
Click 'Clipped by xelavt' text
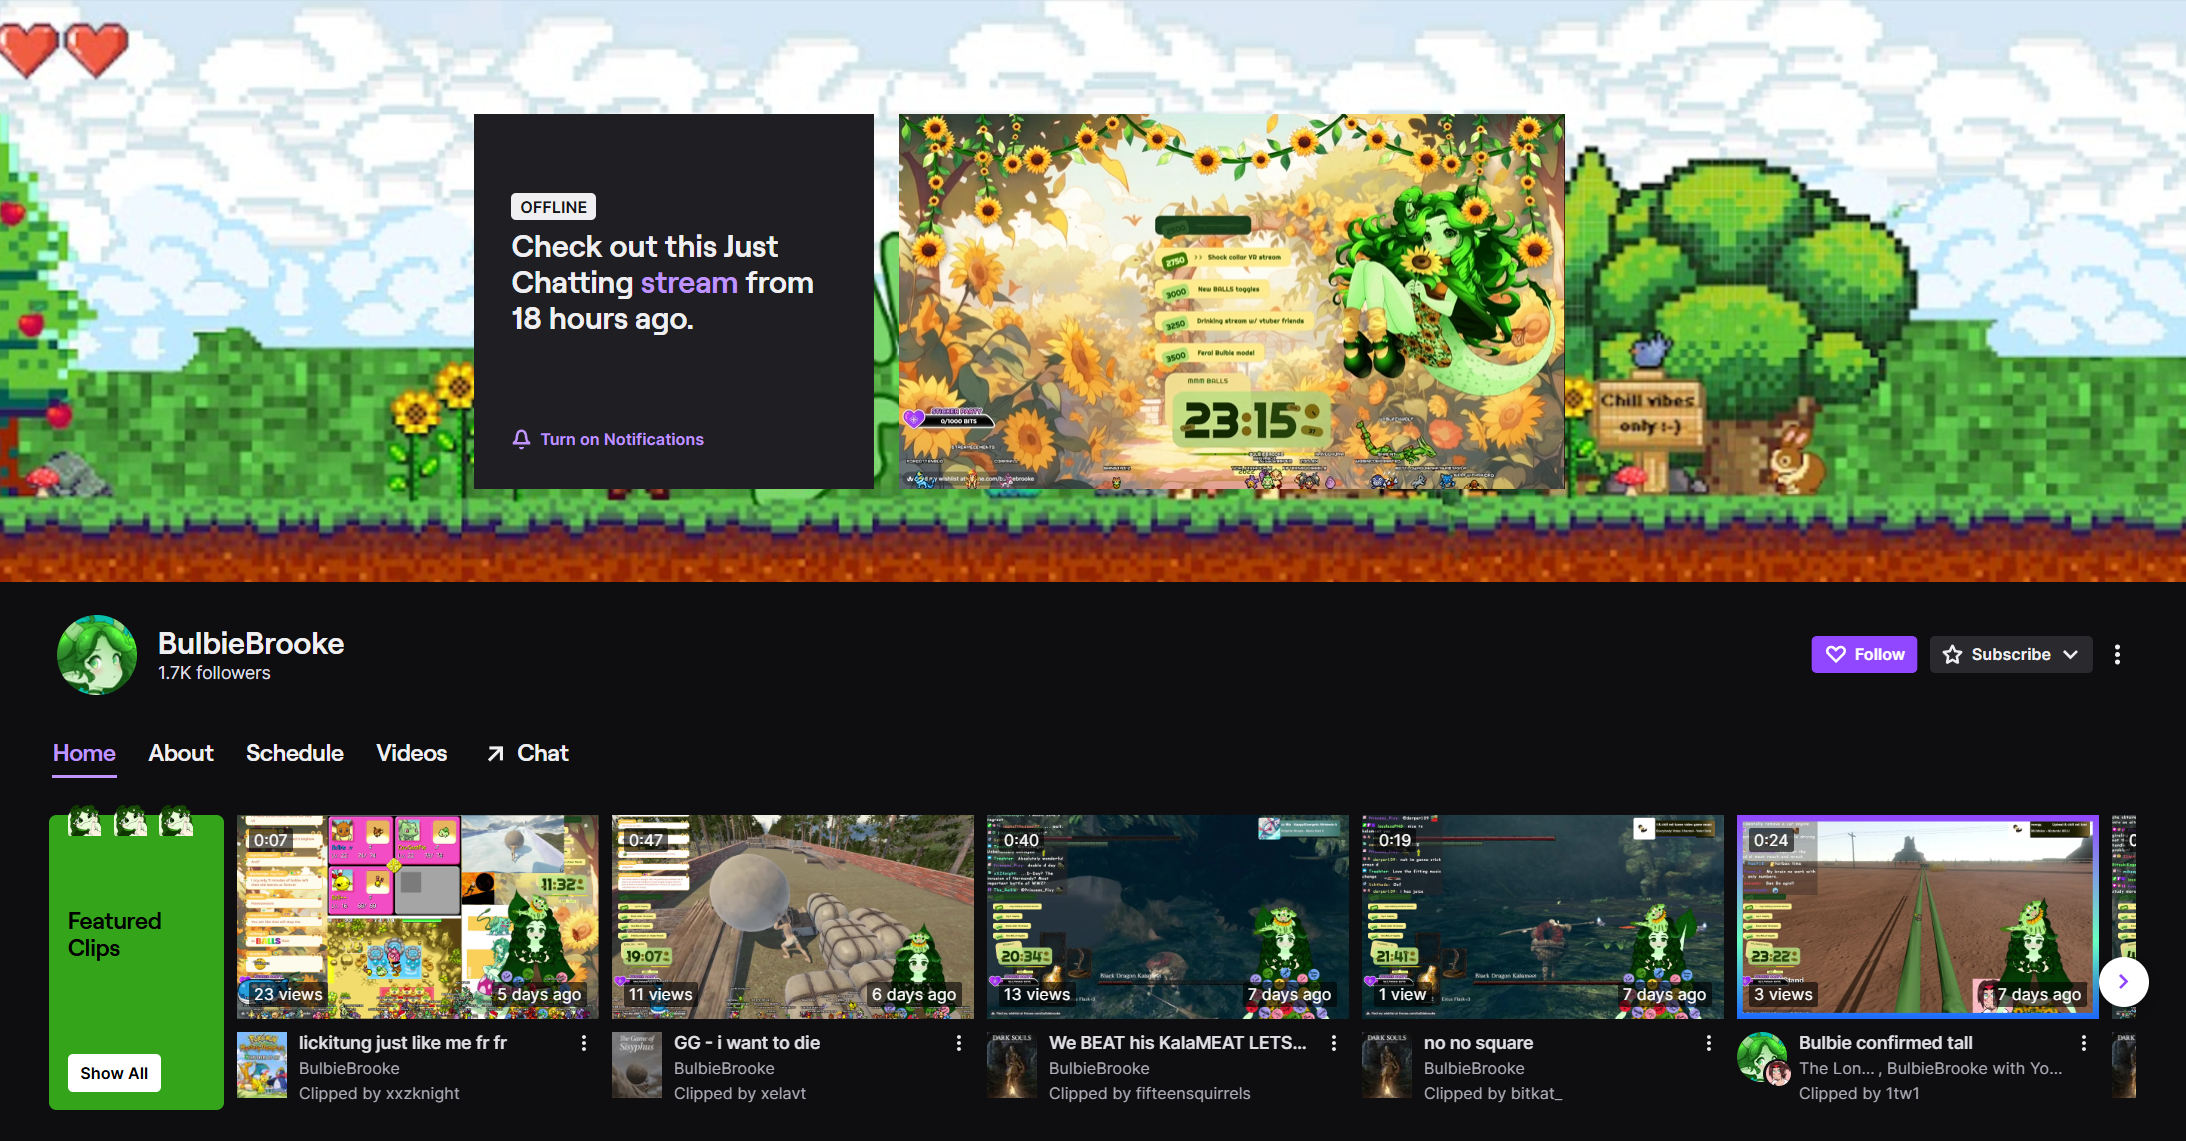[x=740, y=1093]
